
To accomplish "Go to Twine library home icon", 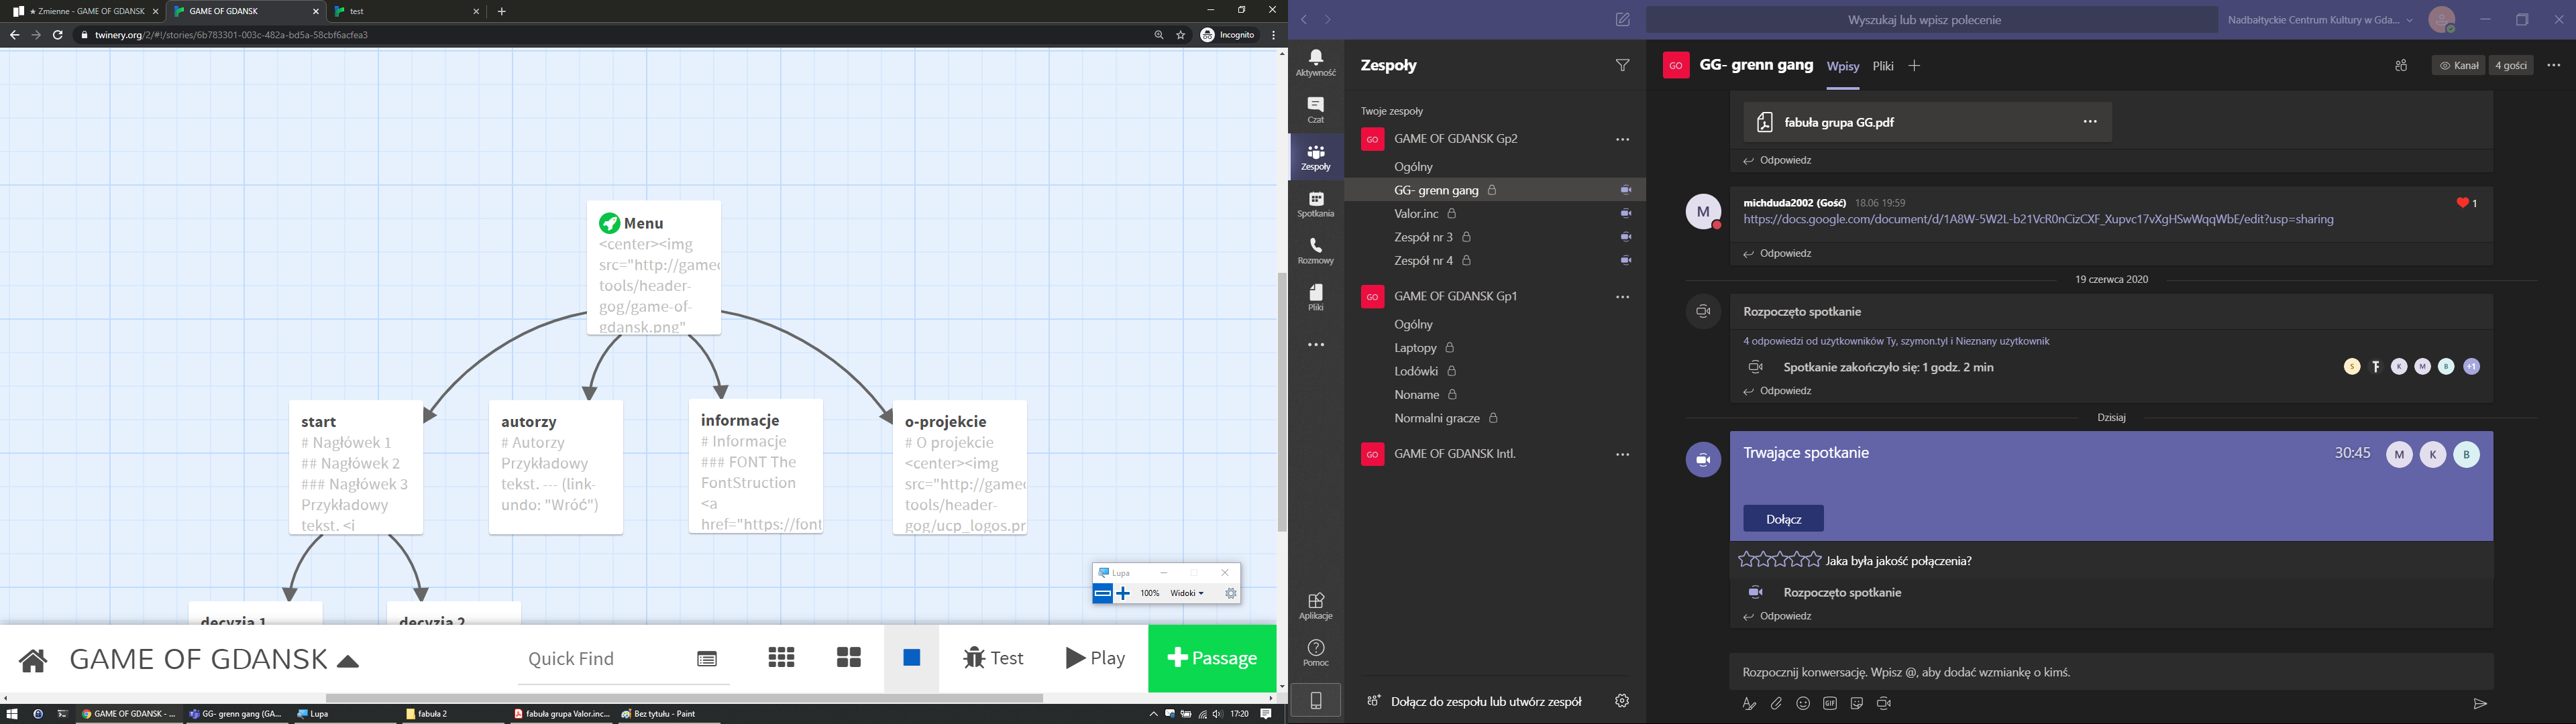I will (x=33, y=660).
